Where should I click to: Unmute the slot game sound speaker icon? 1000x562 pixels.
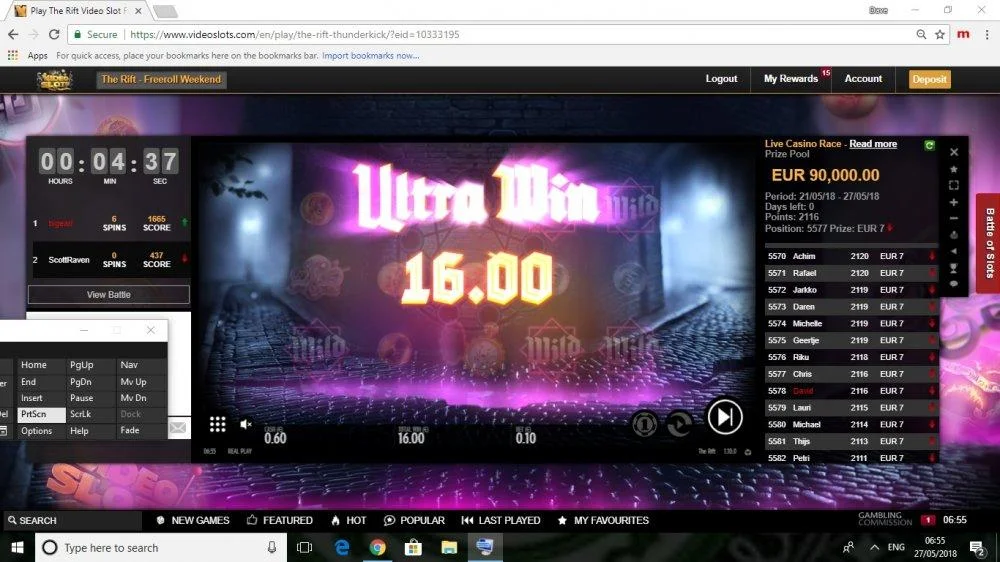(x=246, y=424)
